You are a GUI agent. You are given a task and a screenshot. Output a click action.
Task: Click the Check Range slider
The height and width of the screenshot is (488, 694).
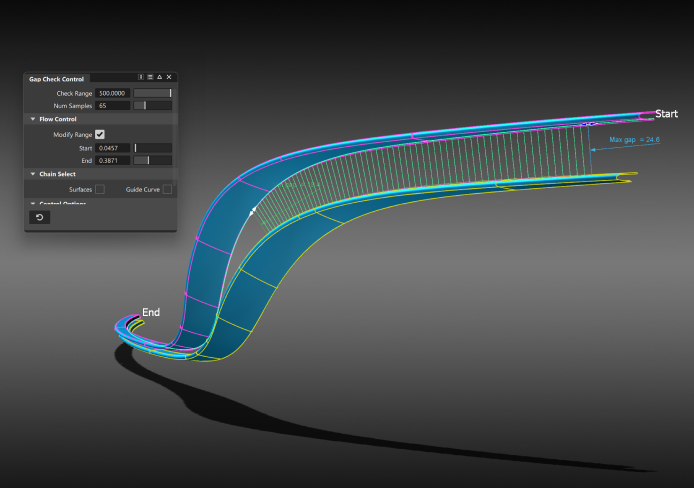(x=153, y=93)
